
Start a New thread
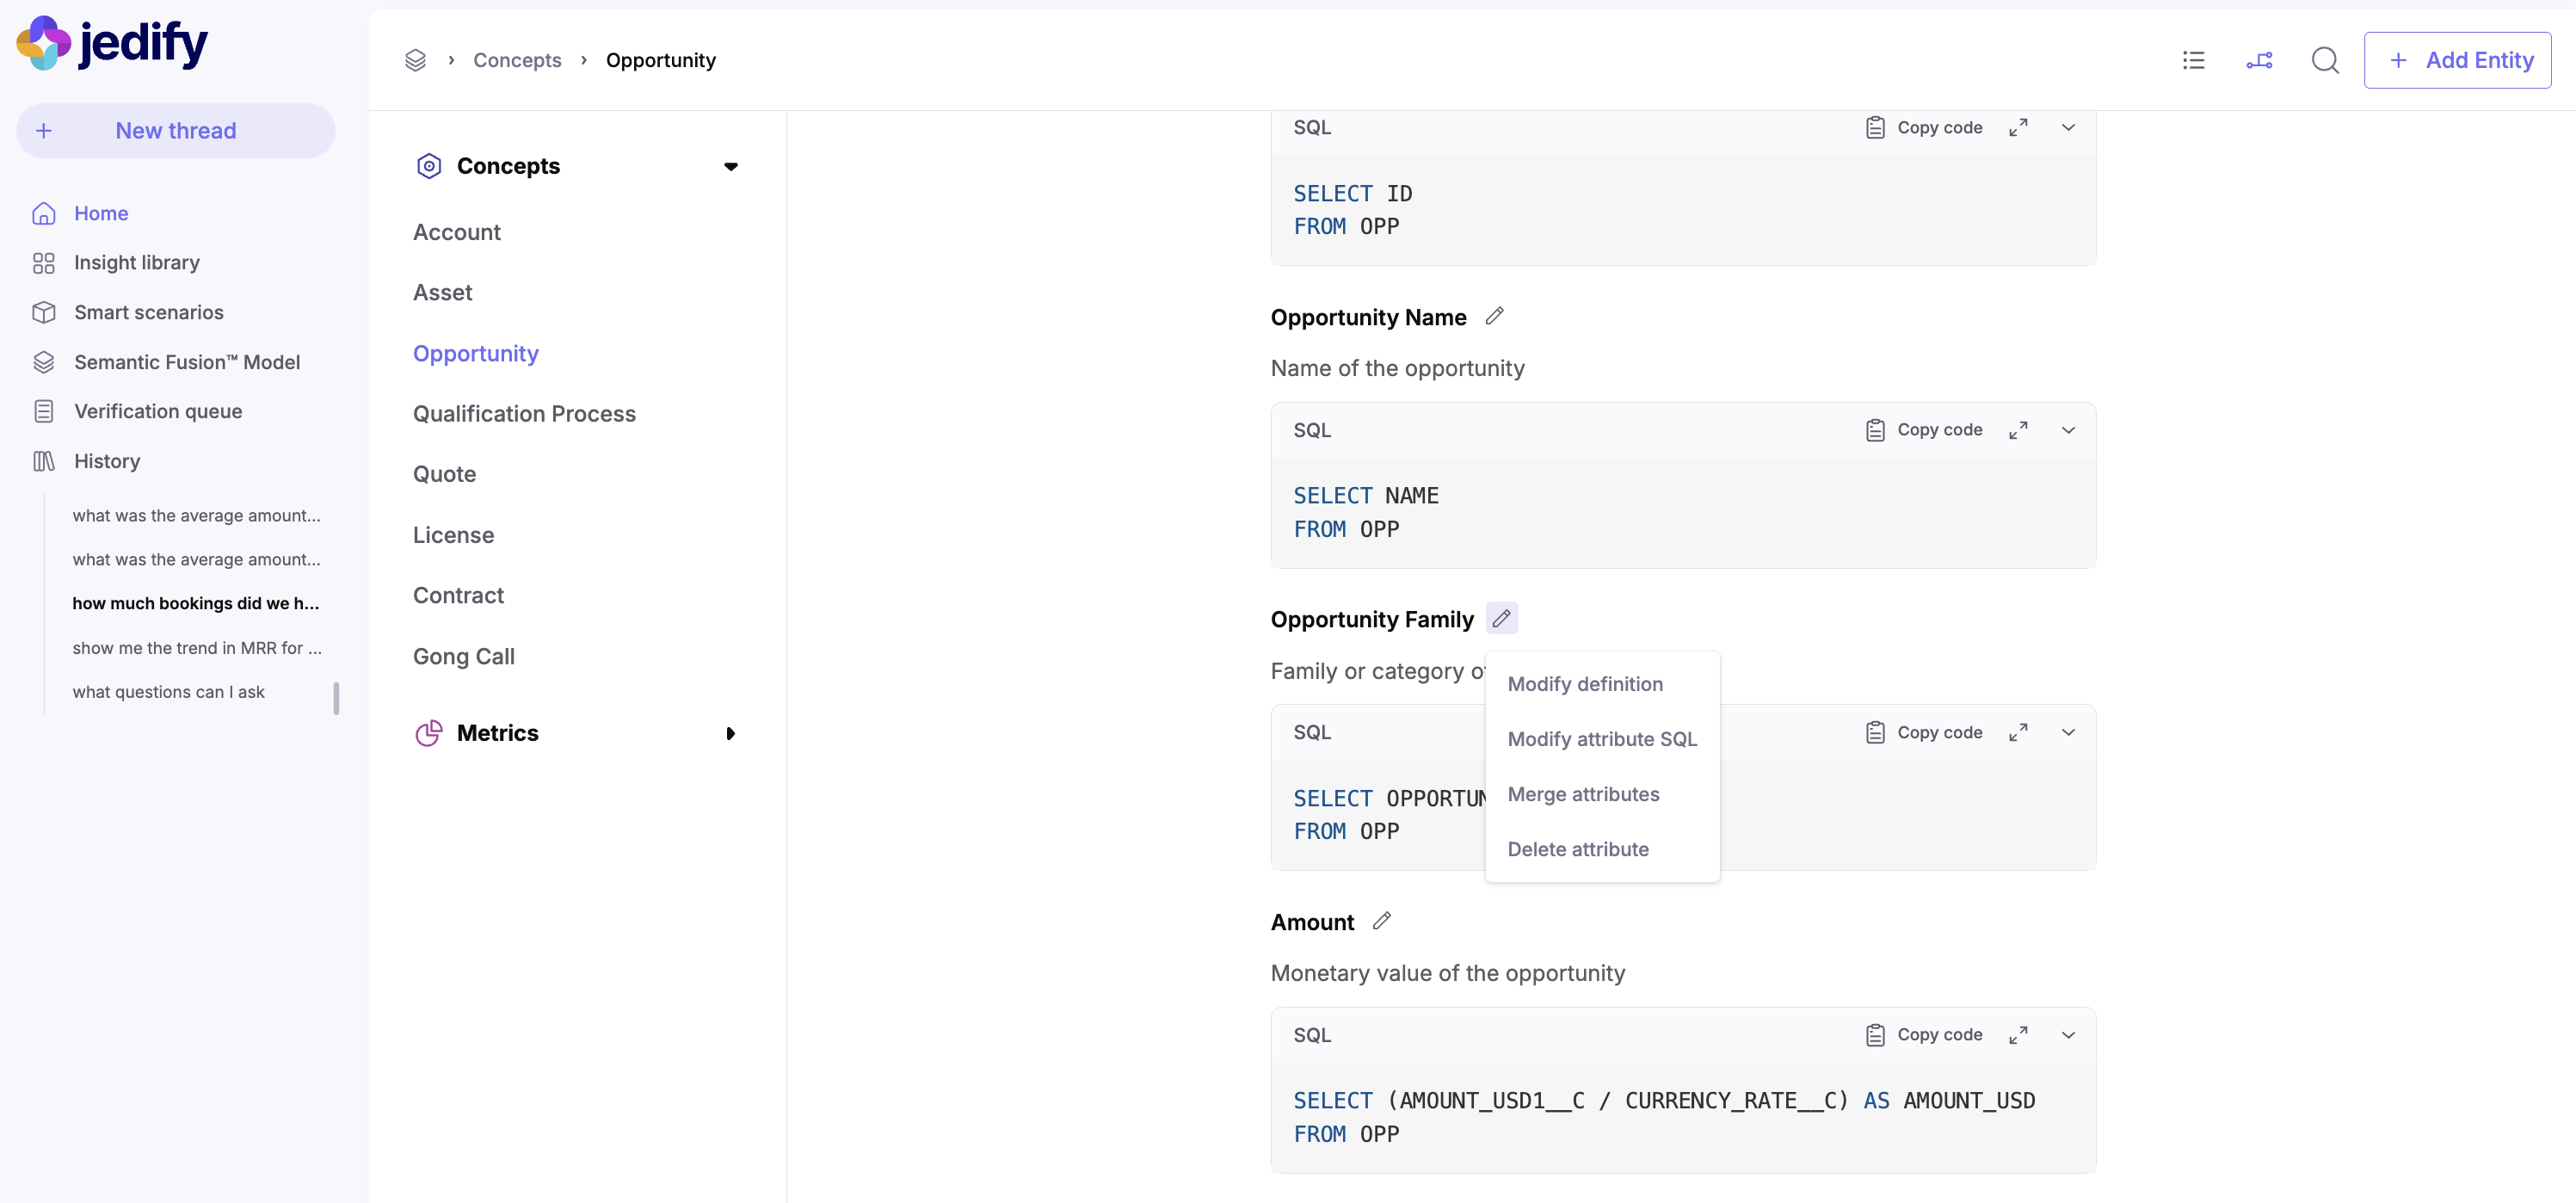click(175, 130)
